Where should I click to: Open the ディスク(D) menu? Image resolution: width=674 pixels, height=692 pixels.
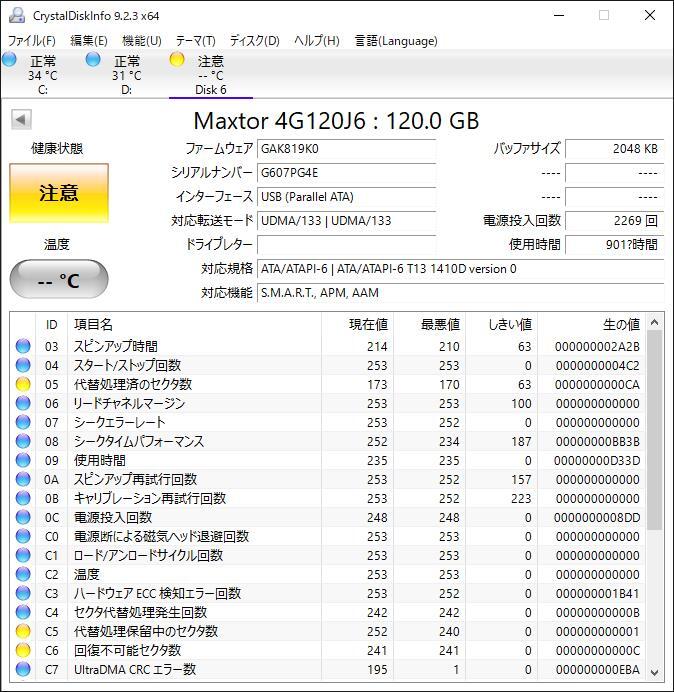pos(255,41)
